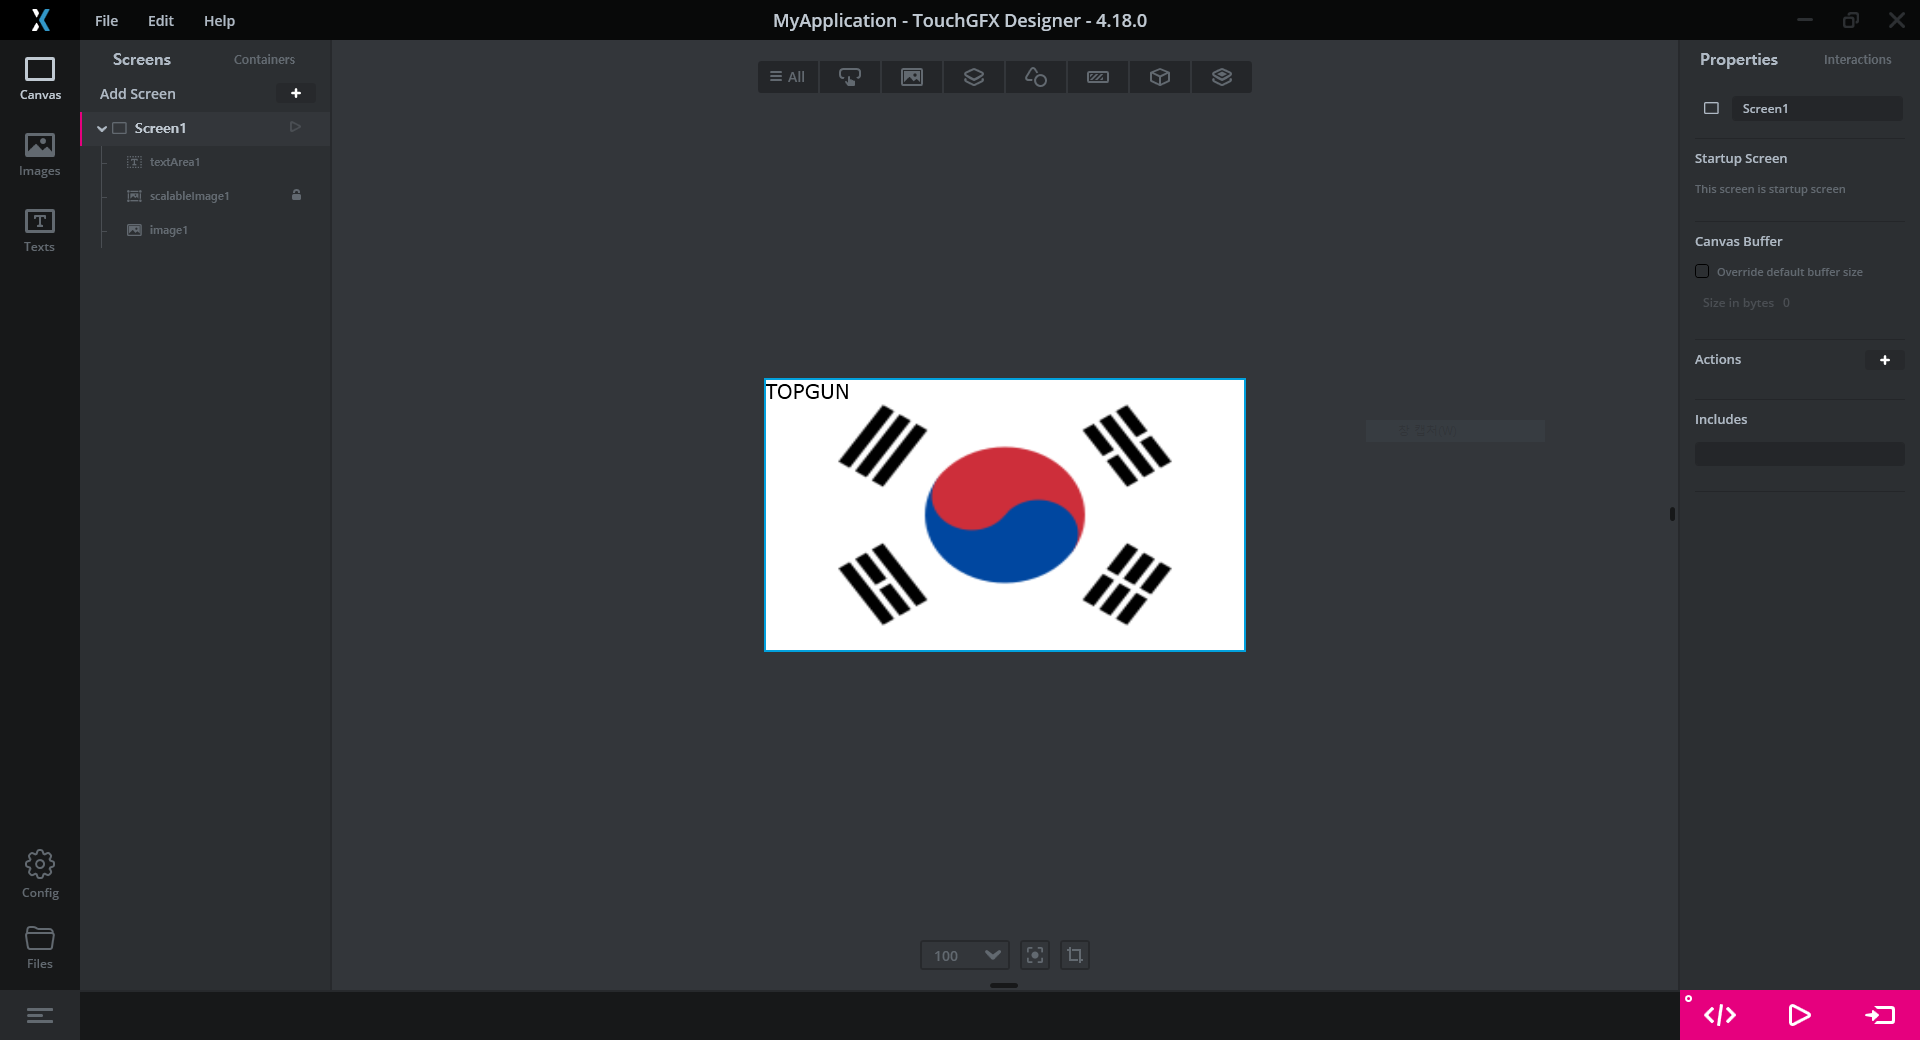This screenshot has width=1920, height=1040.
Task: Open the Help menu
Action: [219, 20]
